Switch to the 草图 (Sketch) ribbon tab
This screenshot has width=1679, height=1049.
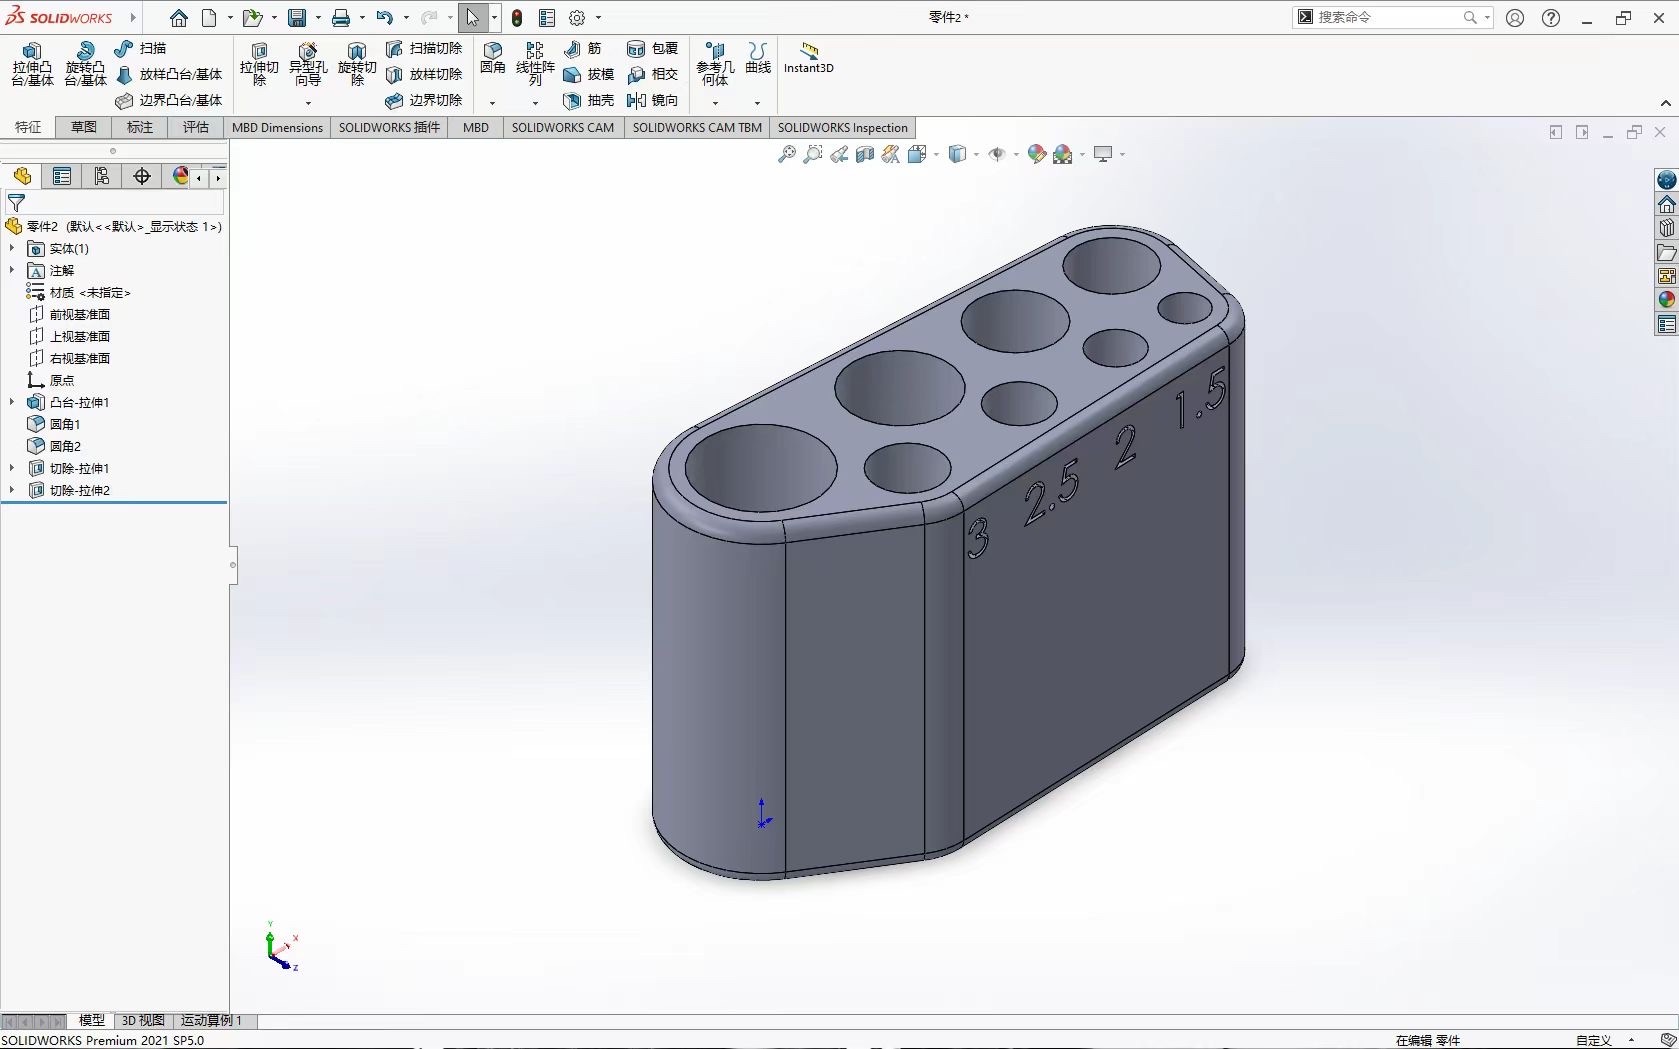(84, 127)
